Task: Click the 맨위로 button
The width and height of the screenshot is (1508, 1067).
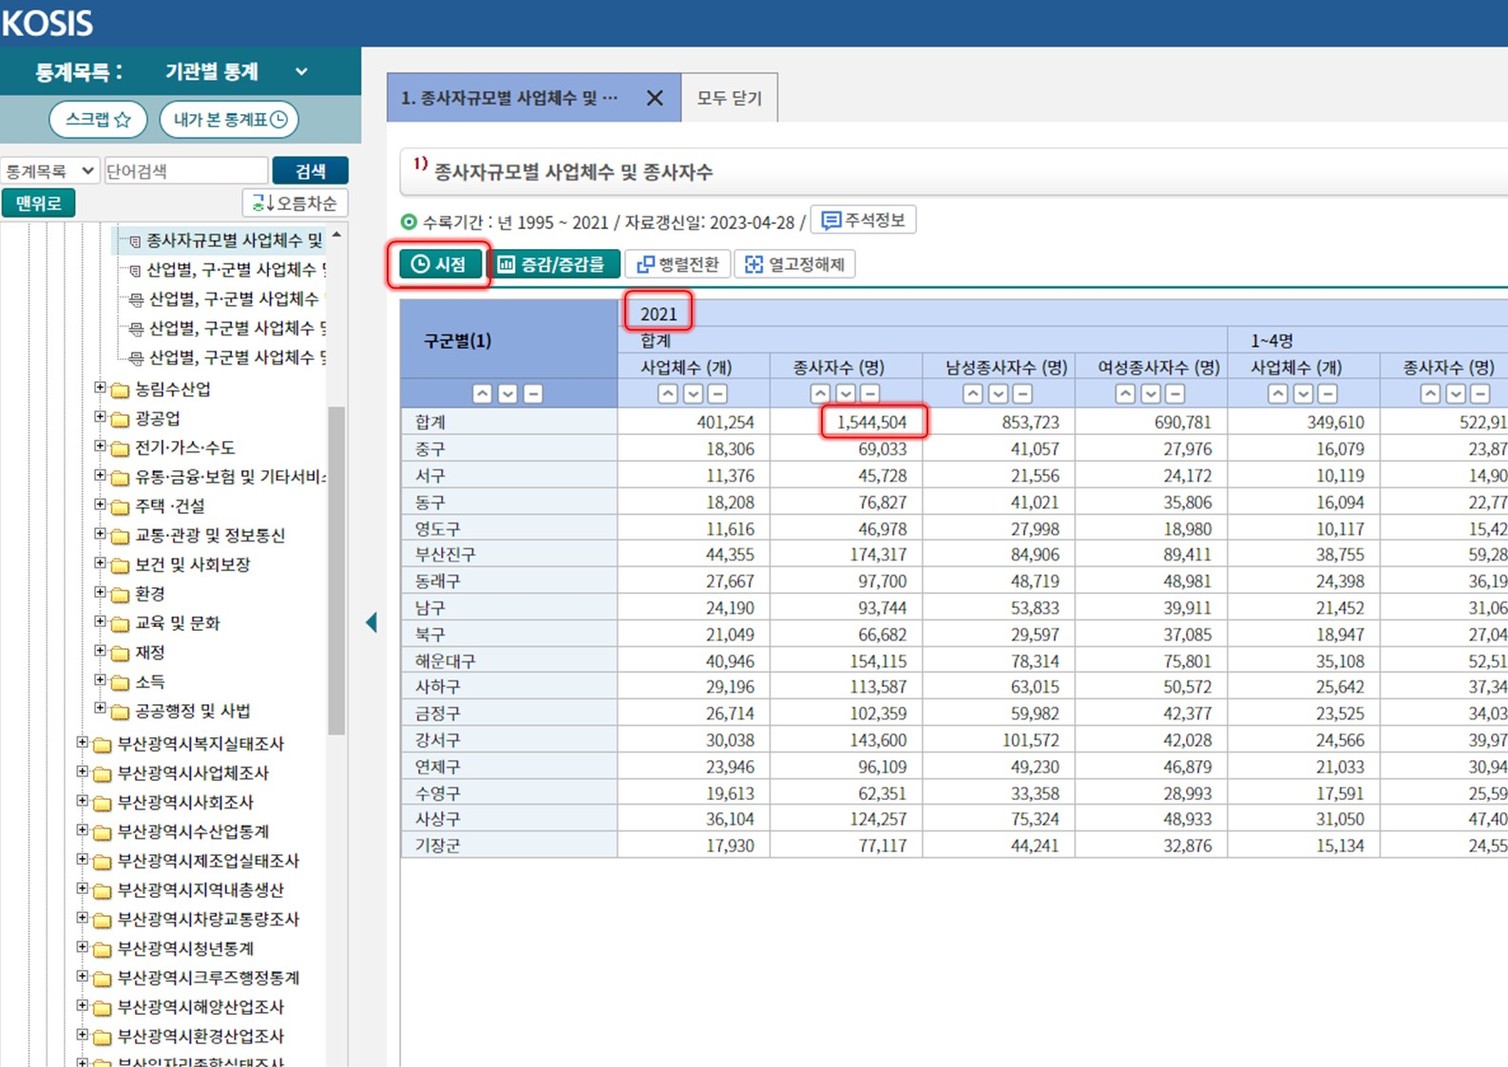Action: [x=38, y=203]
